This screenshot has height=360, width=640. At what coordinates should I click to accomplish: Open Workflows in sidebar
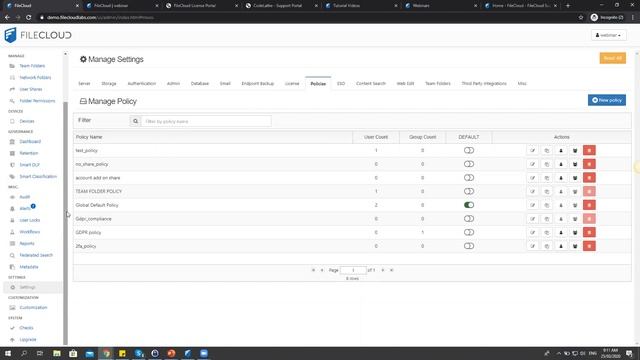(x=29, y=232)
